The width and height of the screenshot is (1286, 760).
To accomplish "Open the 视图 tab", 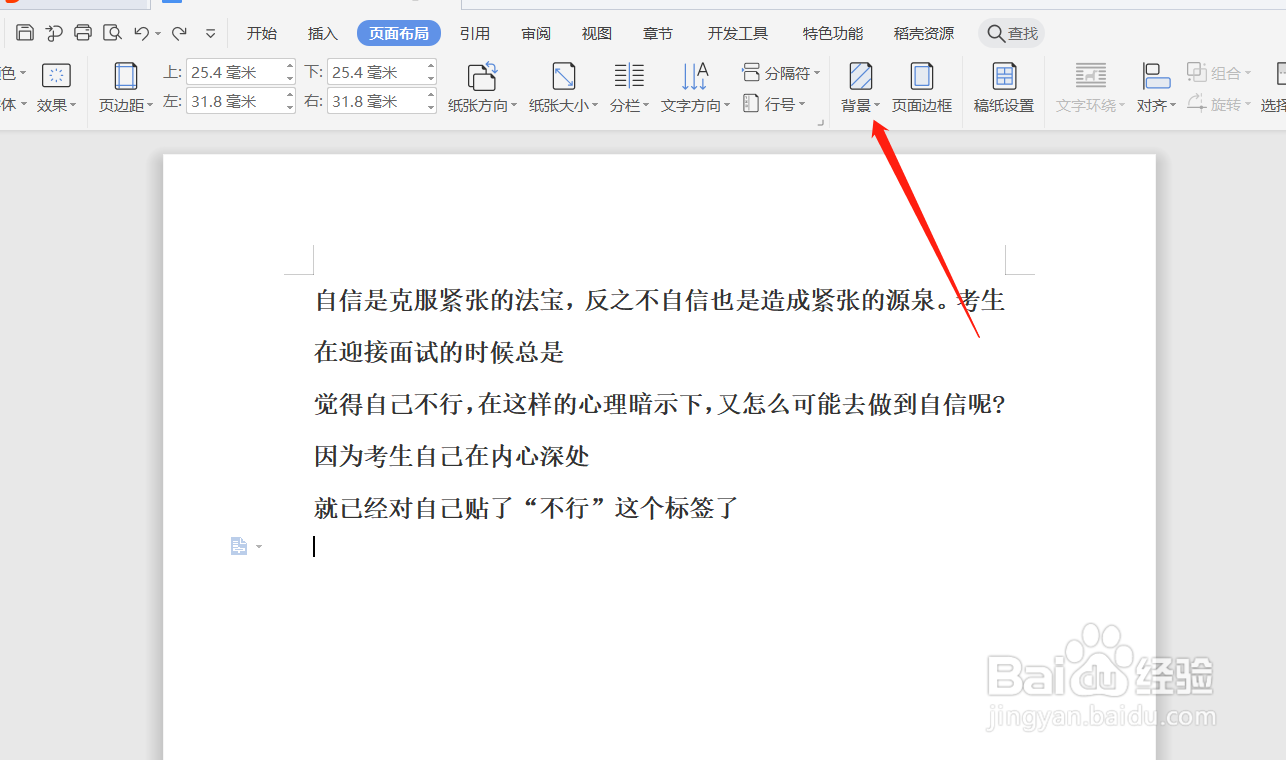I will [x=597, y=33].
